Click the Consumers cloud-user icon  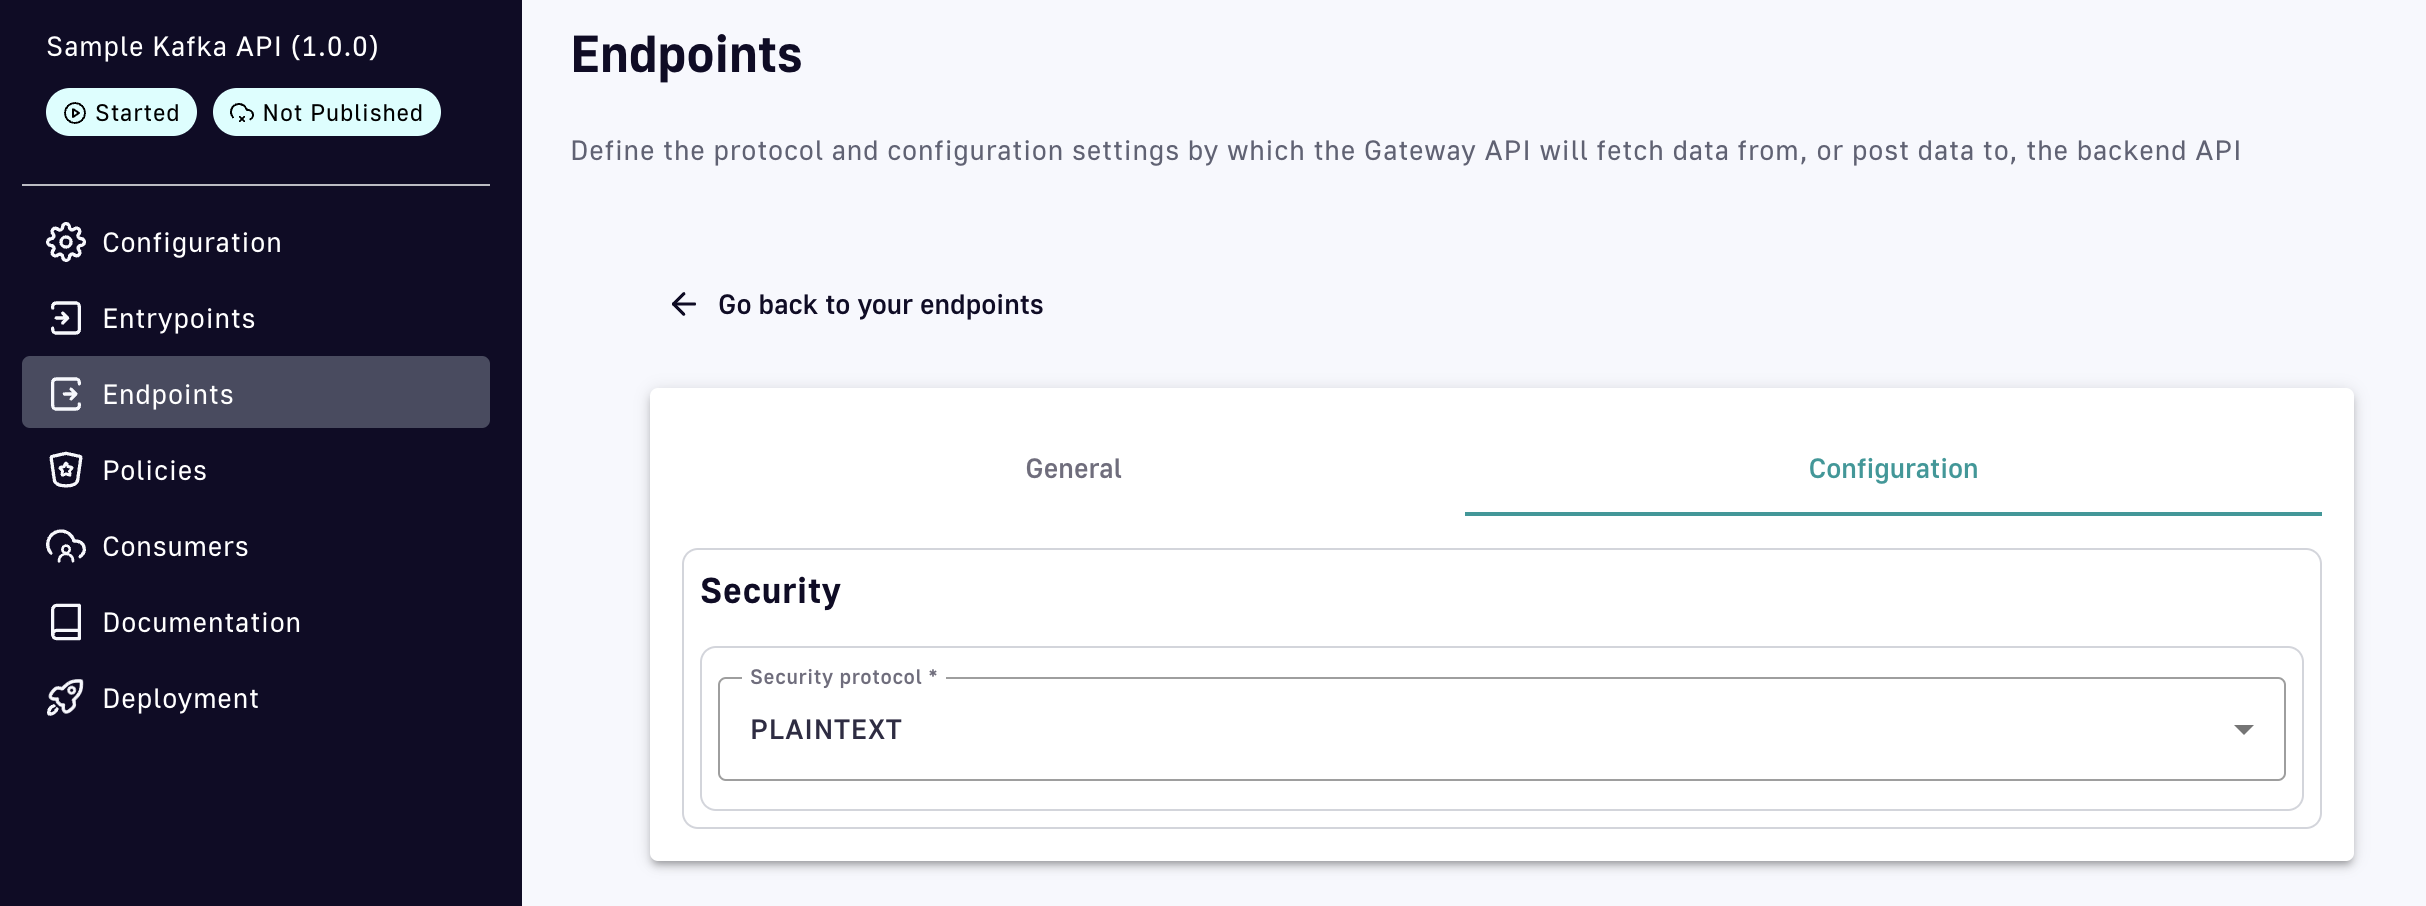coord(66,546)
